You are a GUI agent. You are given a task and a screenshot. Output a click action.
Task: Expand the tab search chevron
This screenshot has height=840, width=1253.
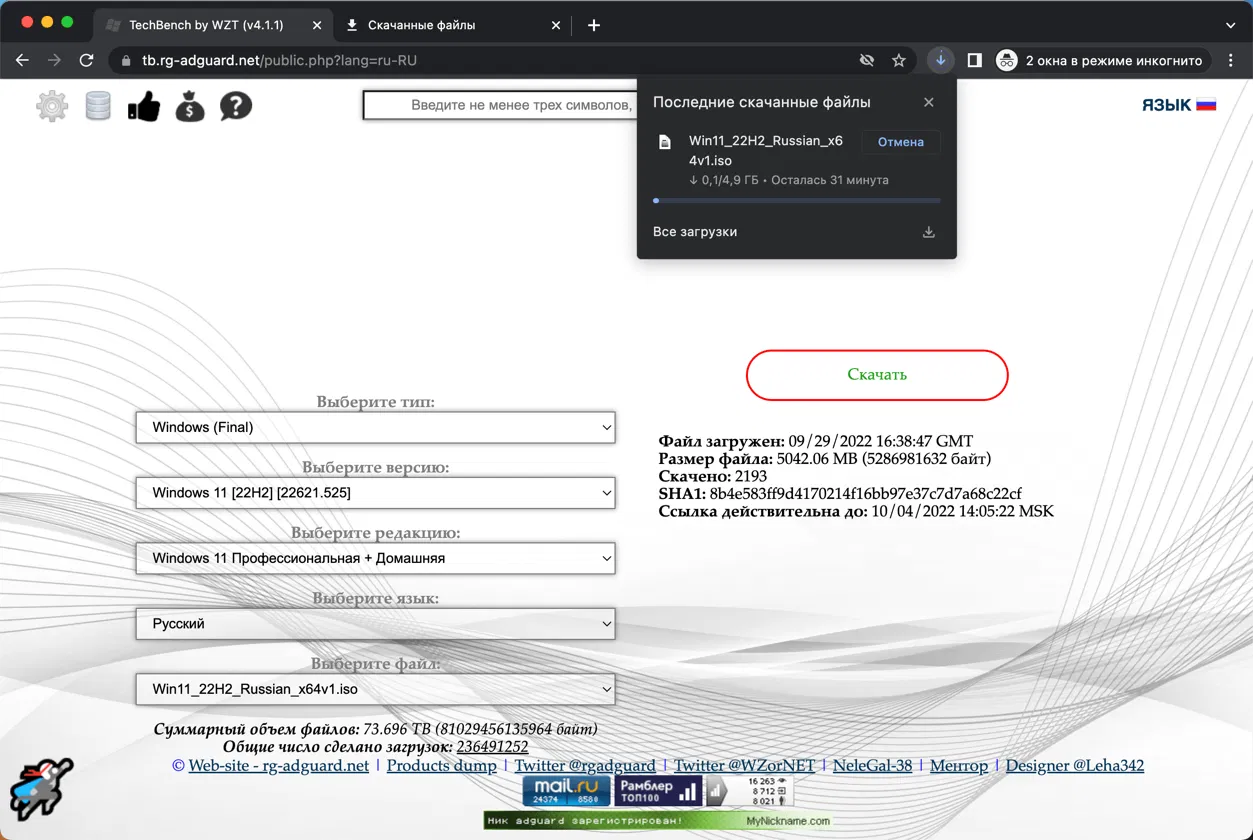(1231, 25)
